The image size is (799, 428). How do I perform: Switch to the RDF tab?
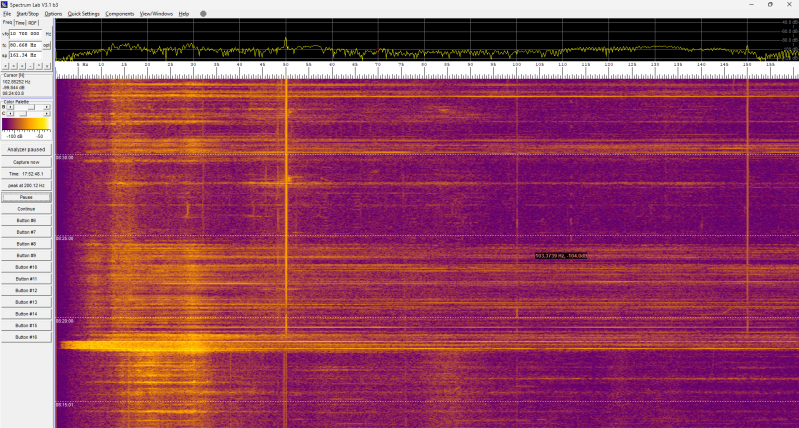(x=33, y=22)
